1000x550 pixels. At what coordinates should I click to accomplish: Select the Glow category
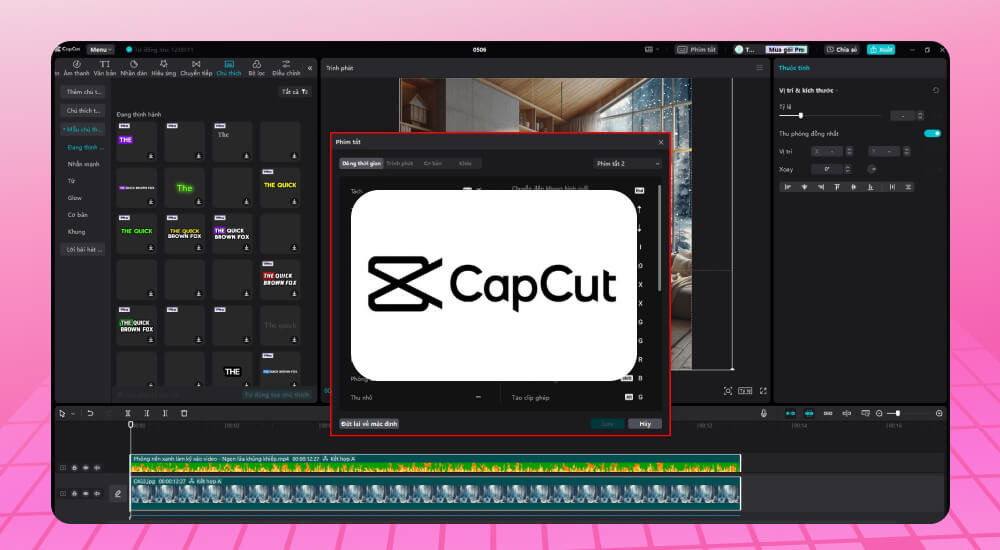[75, 198]
